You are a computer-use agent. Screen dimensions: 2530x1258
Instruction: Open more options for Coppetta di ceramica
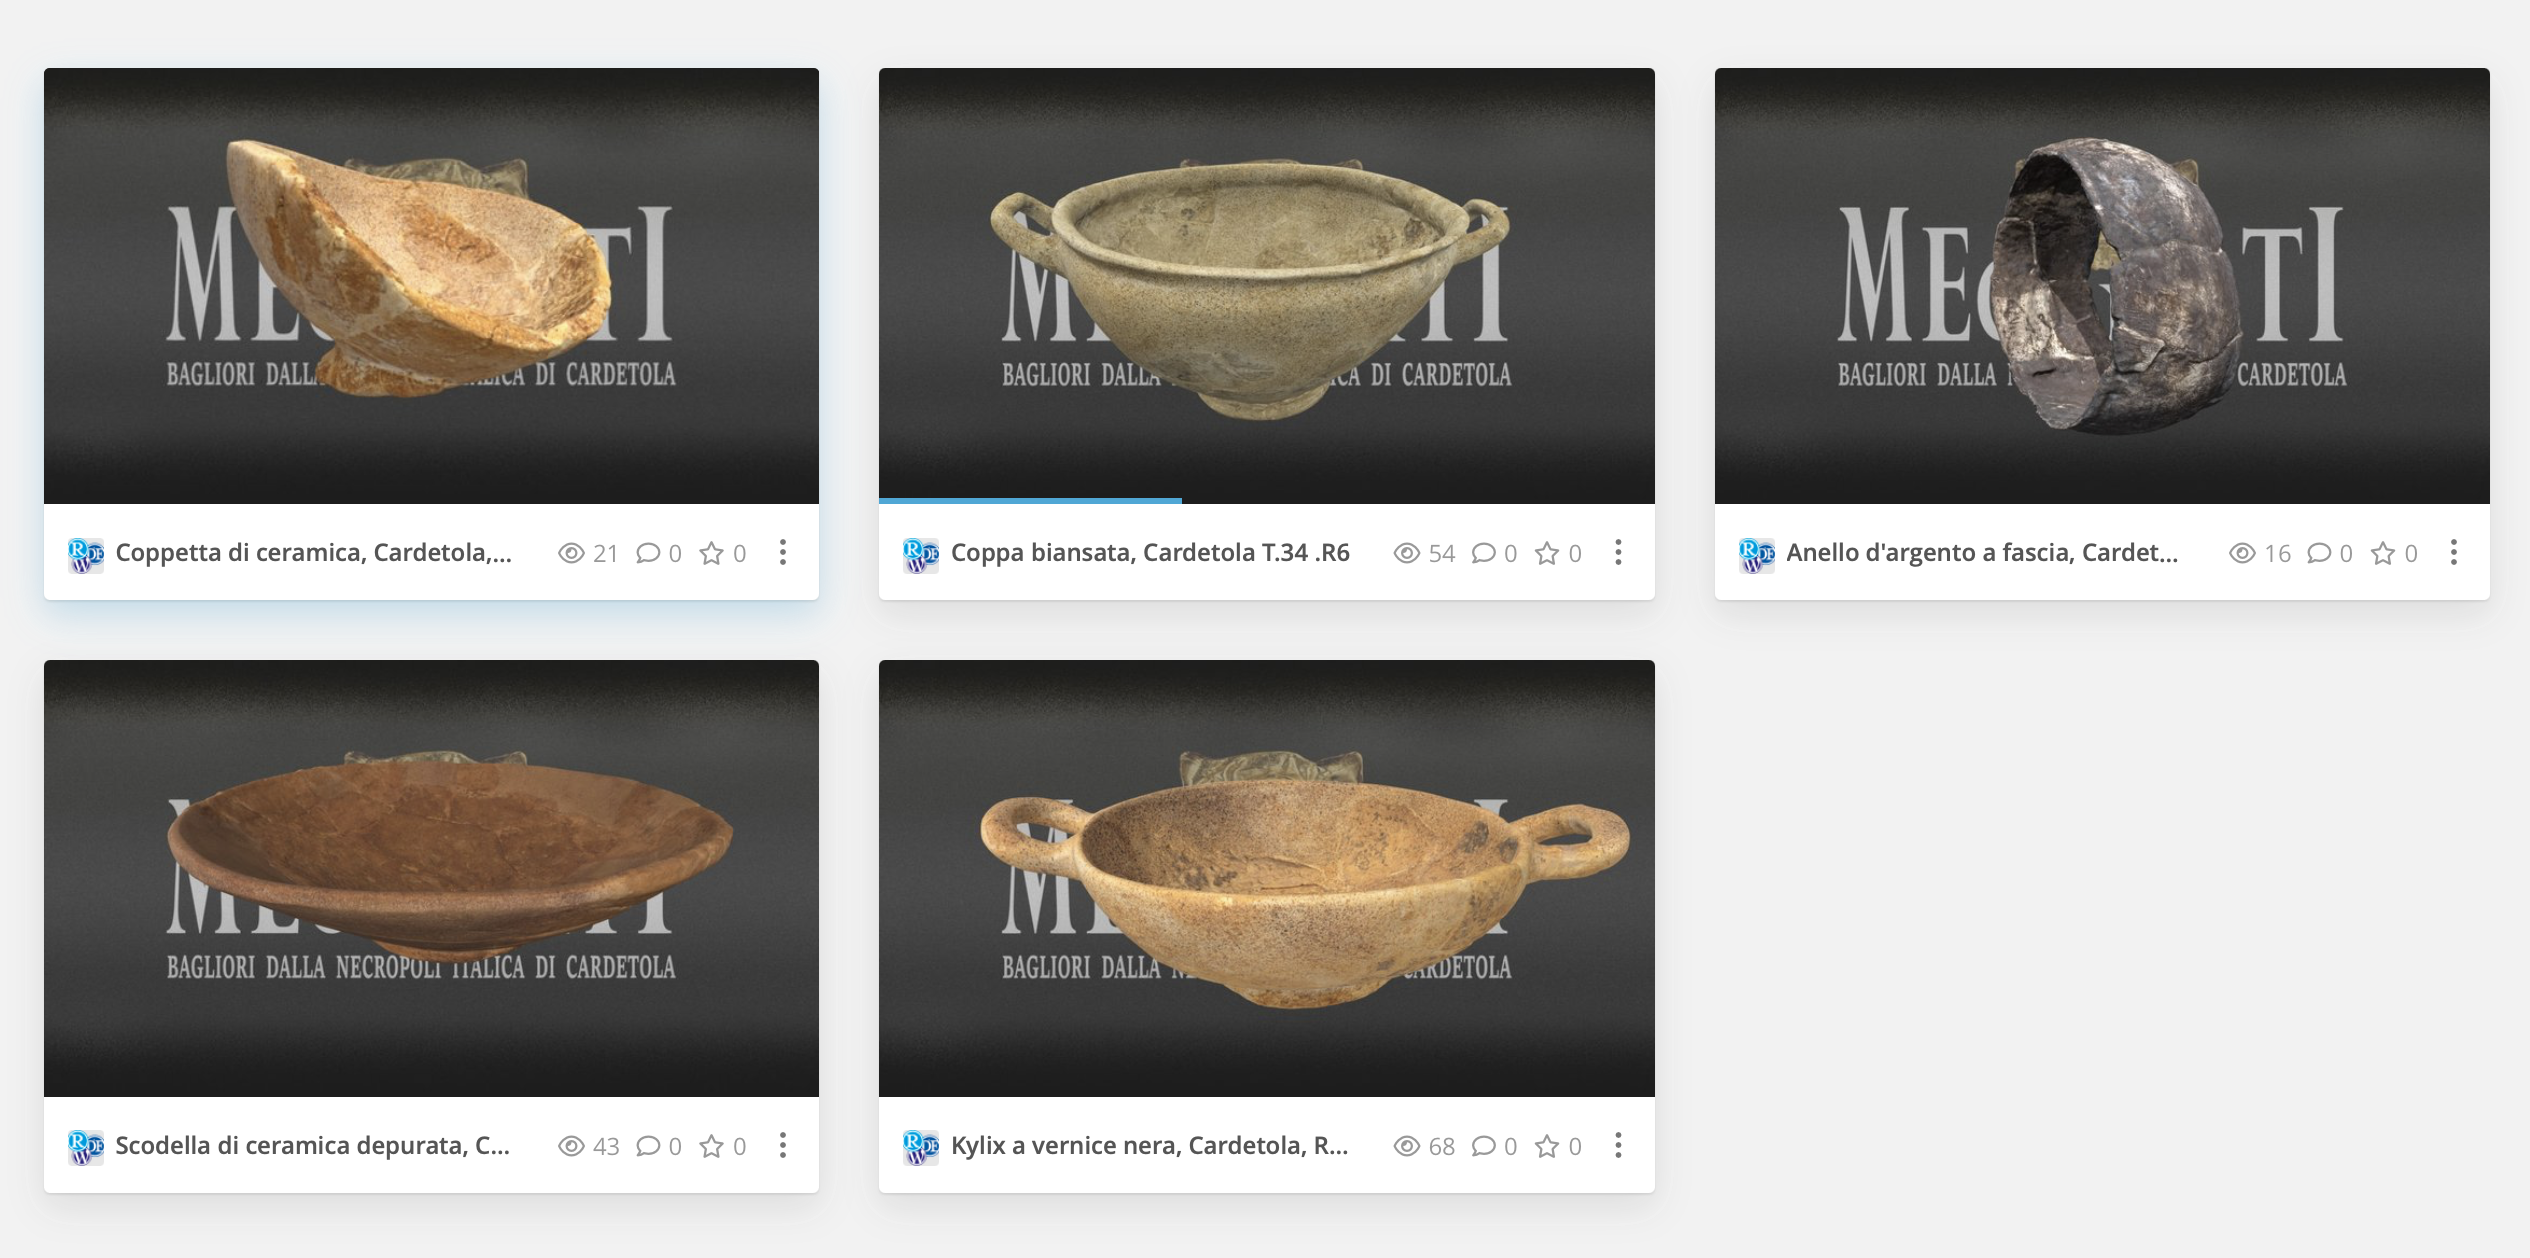coord(783,552)
